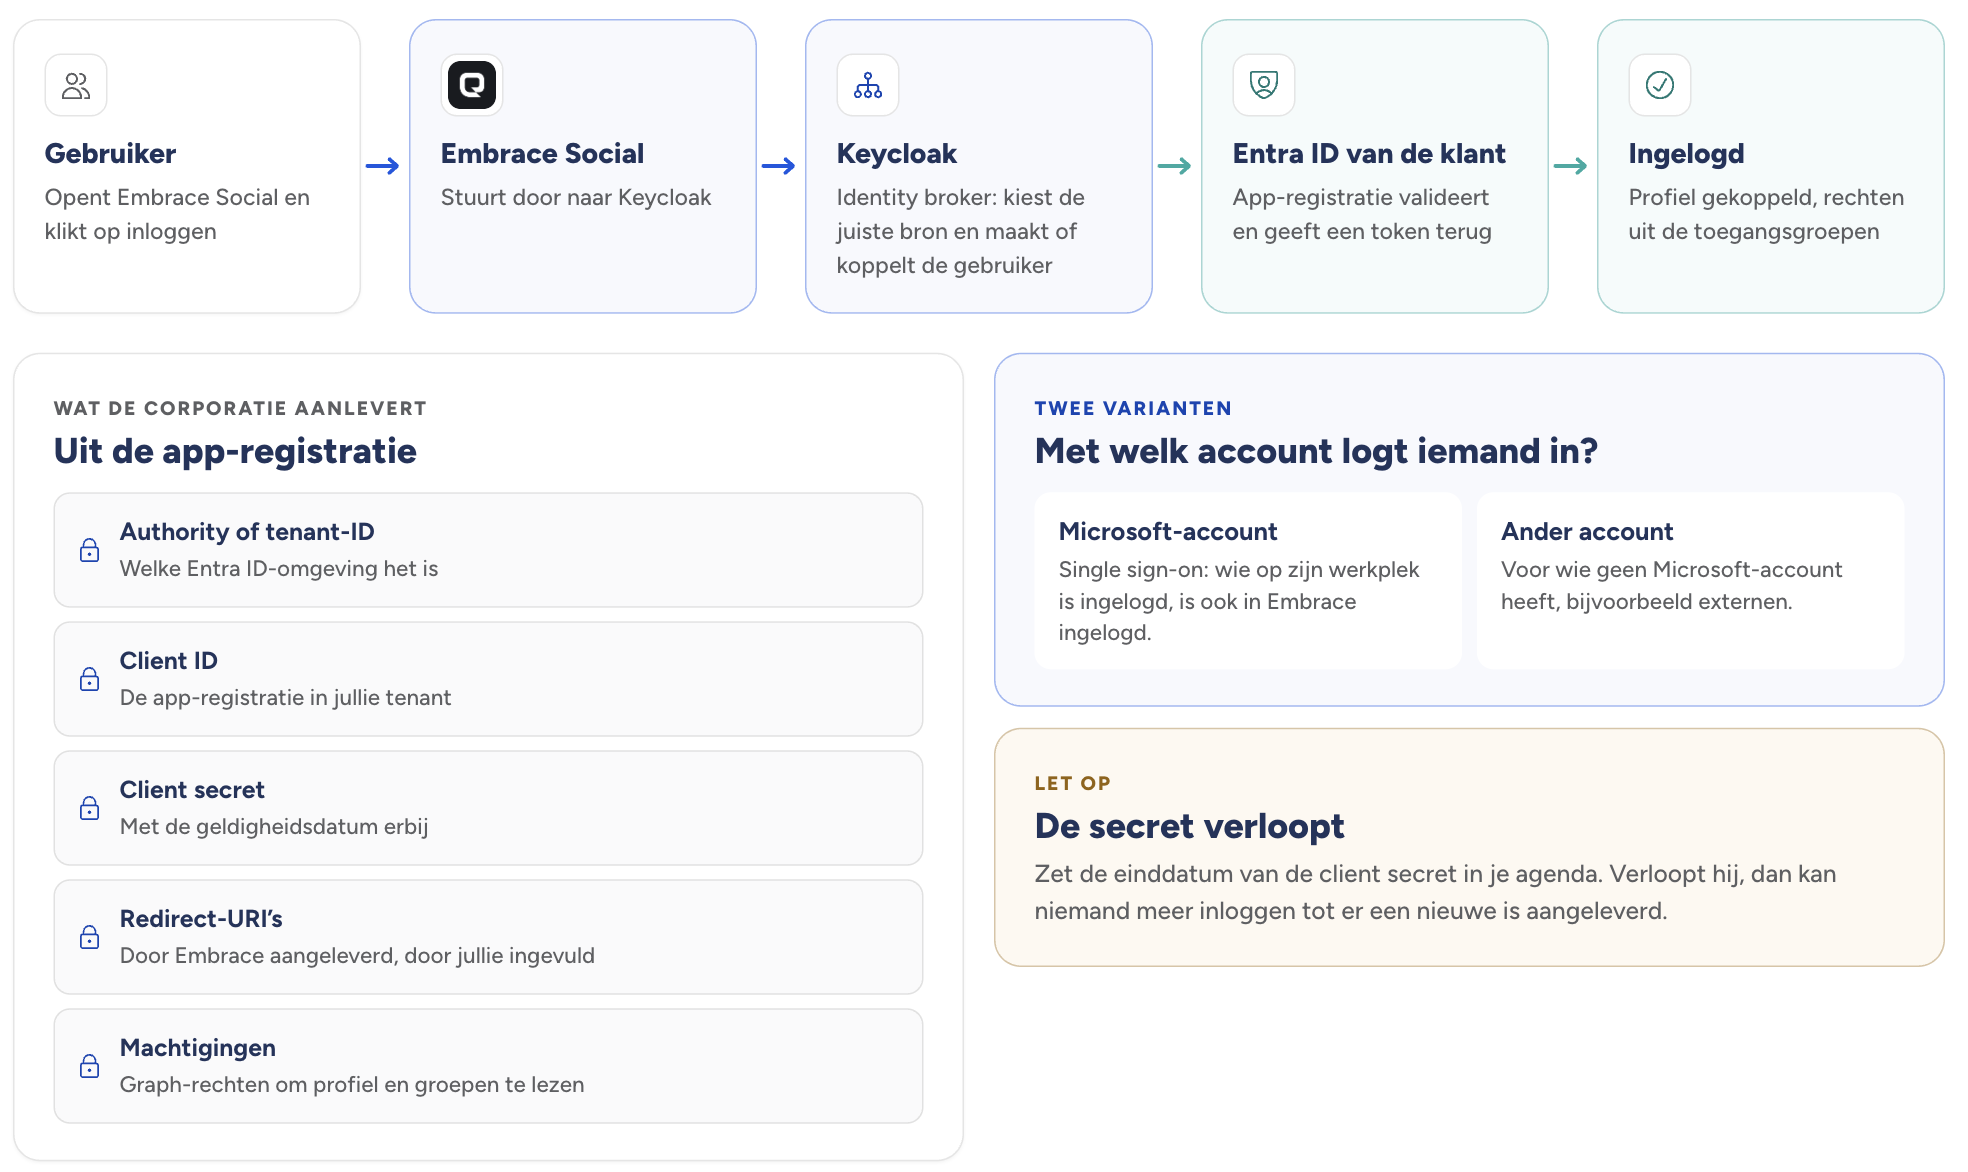
Task: Click the lock icon beside Client ID
Action: coord(90,679)
